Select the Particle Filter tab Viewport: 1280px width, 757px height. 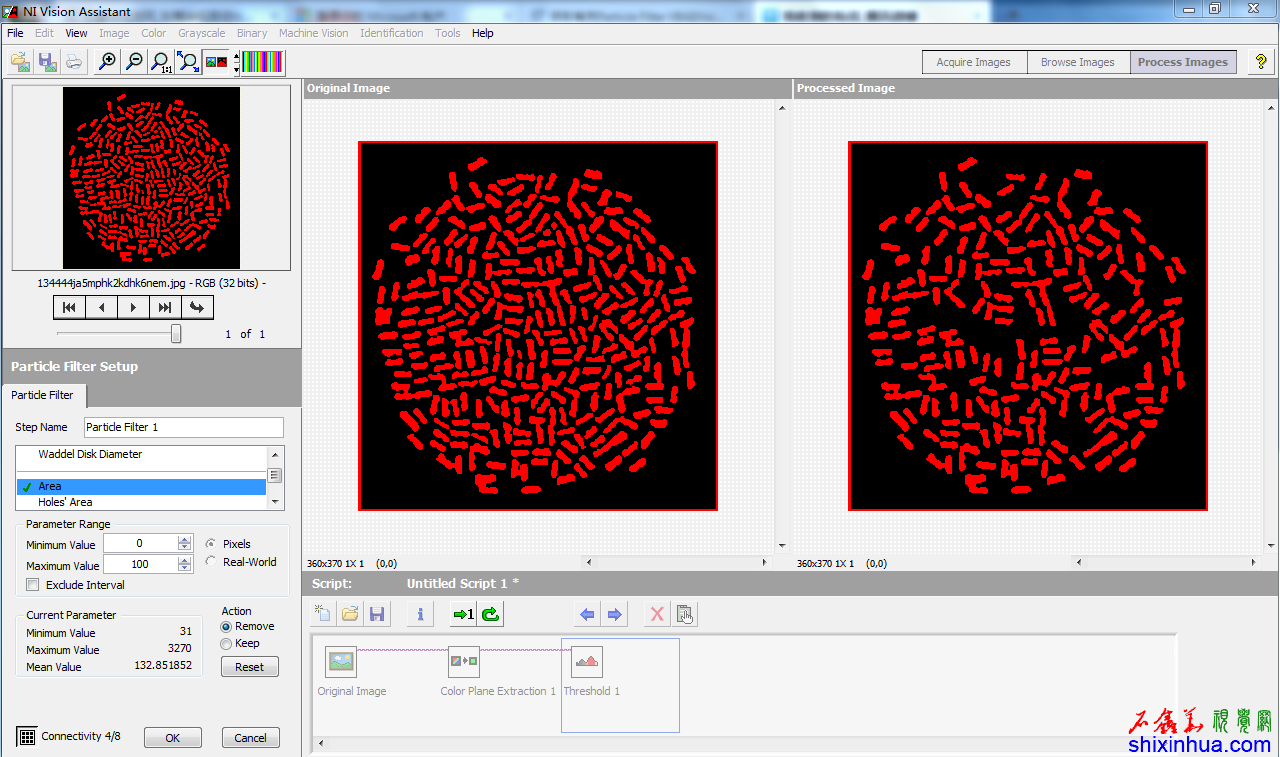(43, 395)
